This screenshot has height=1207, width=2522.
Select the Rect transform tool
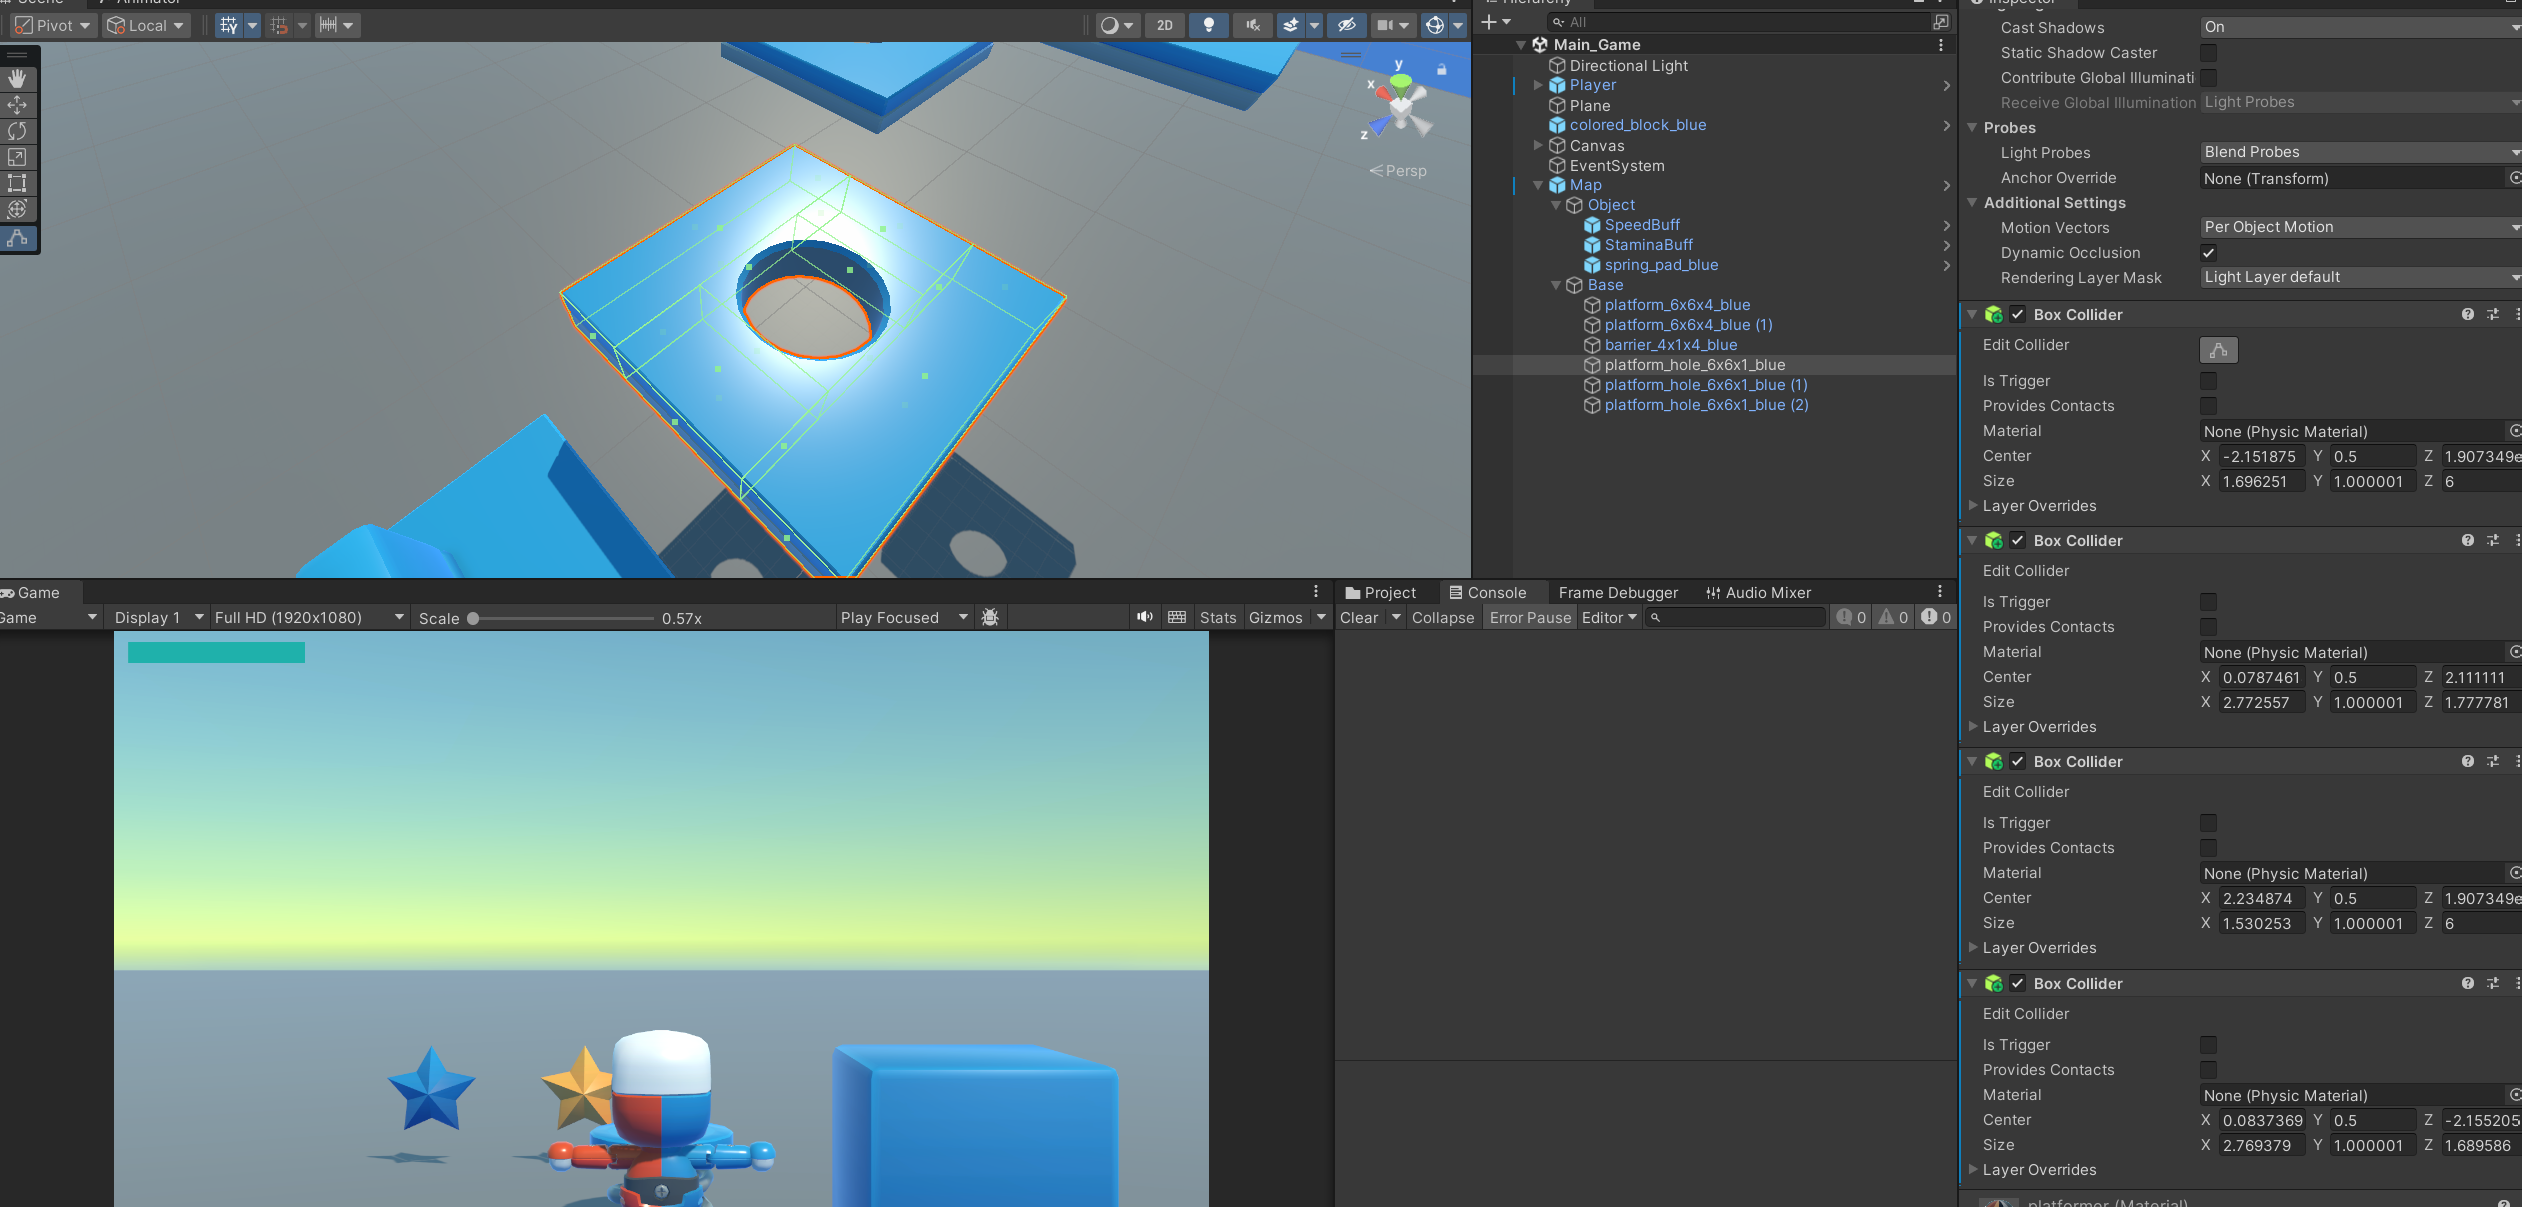17,183
